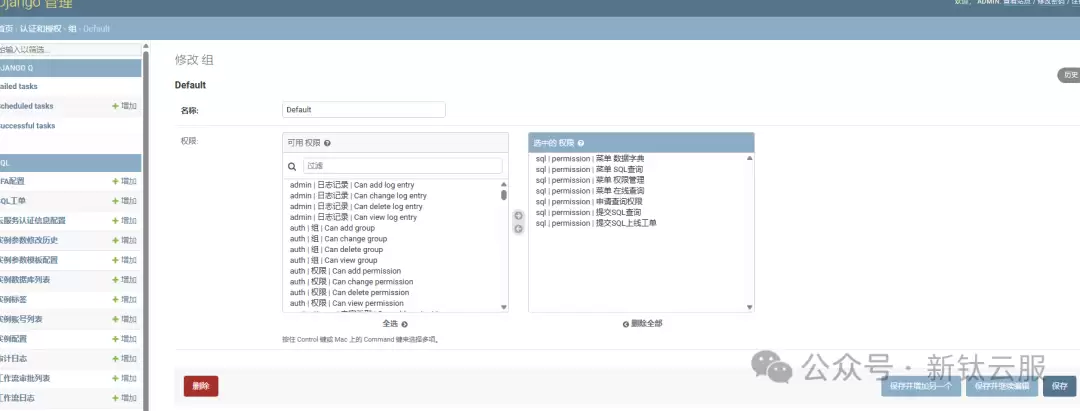Screen dimensions: 1080x411
Task: Click 增加 beside 云服务认证信息配置
Action: (125, 220)
